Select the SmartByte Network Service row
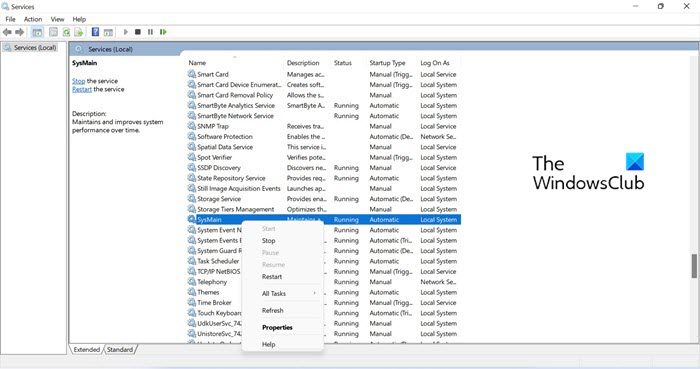700x369 pixels. [324, 116]
